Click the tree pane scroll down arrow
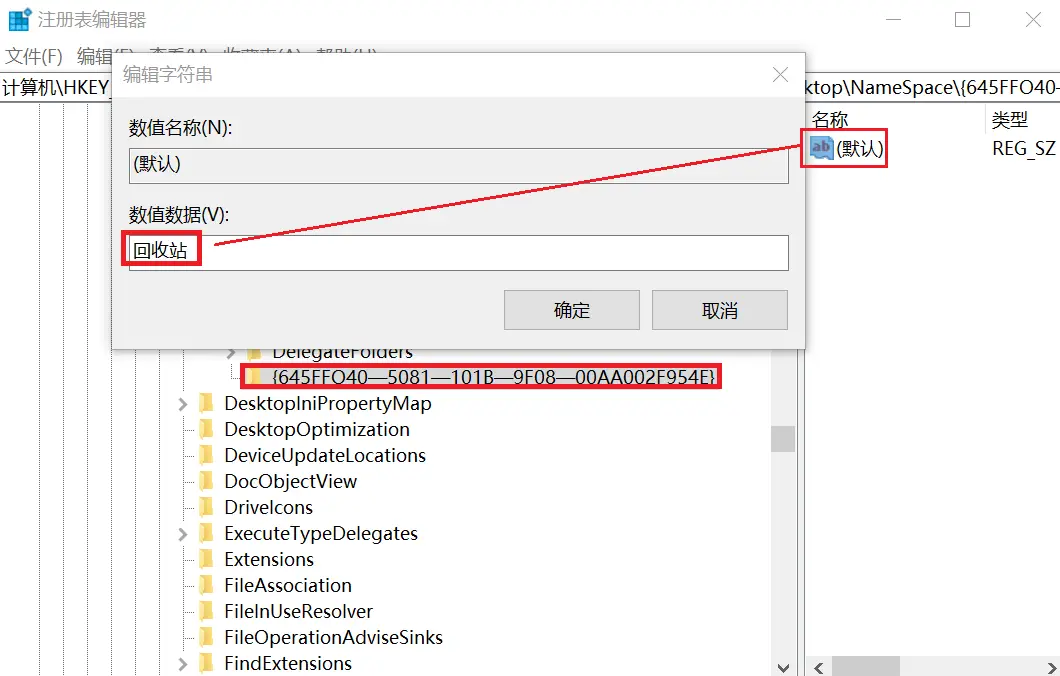This screenshot has height=676, width=1060. point(783,665)
